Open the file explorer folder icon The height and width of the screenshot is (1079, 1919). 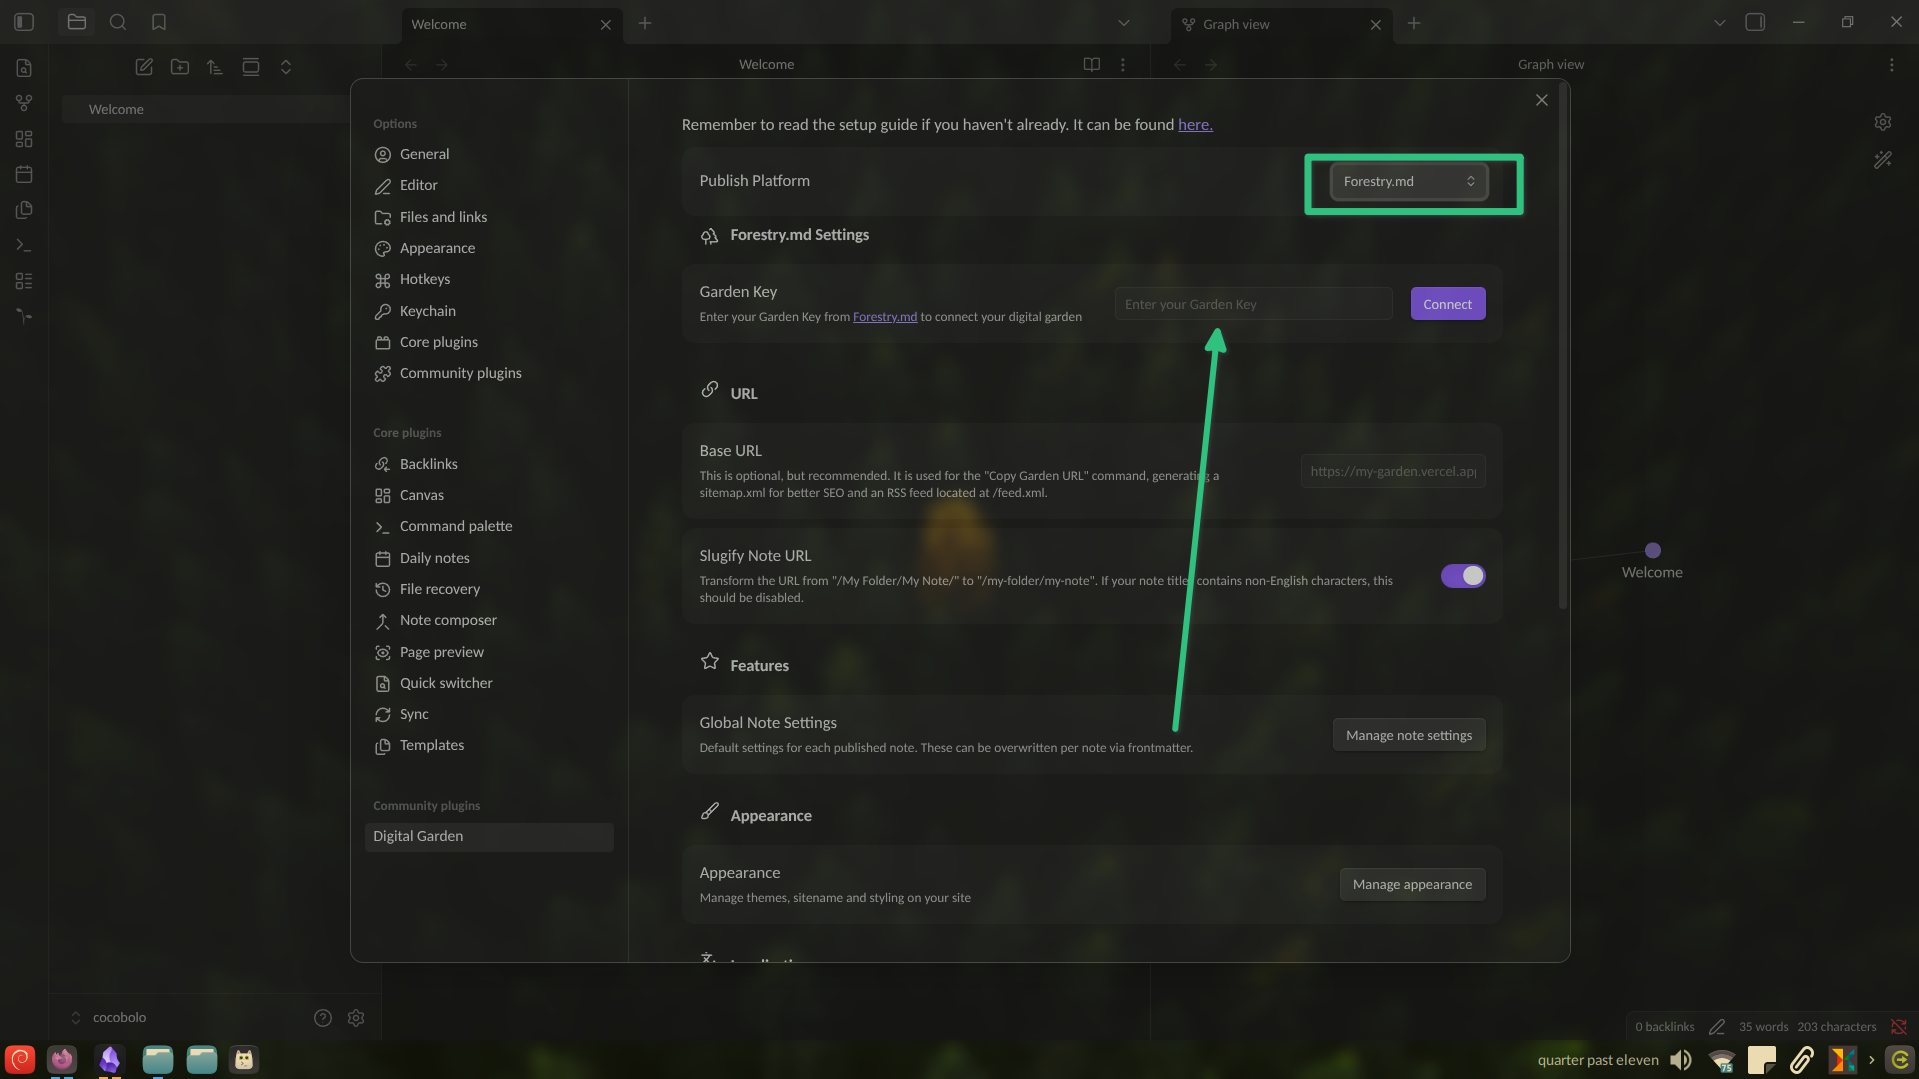coord(77,22)
